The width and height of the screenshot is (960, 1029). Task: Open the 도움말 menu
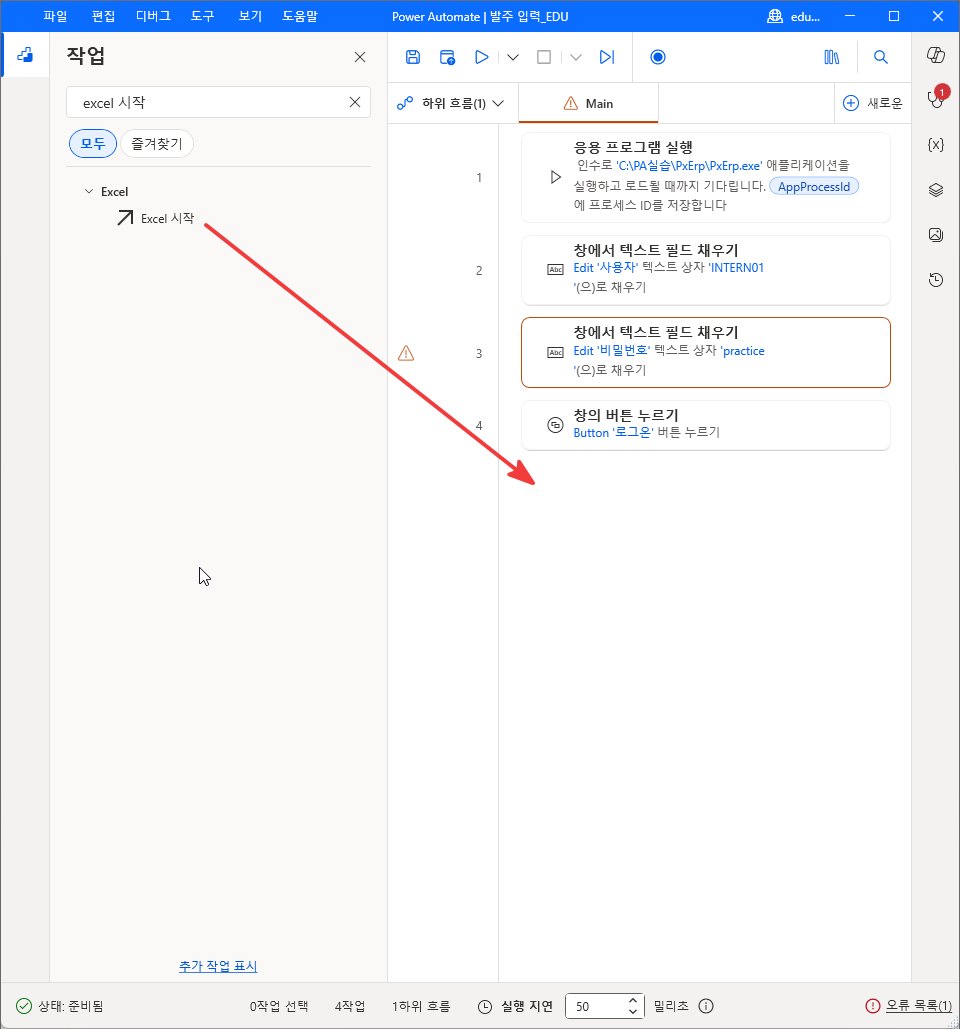click(300, 16)
